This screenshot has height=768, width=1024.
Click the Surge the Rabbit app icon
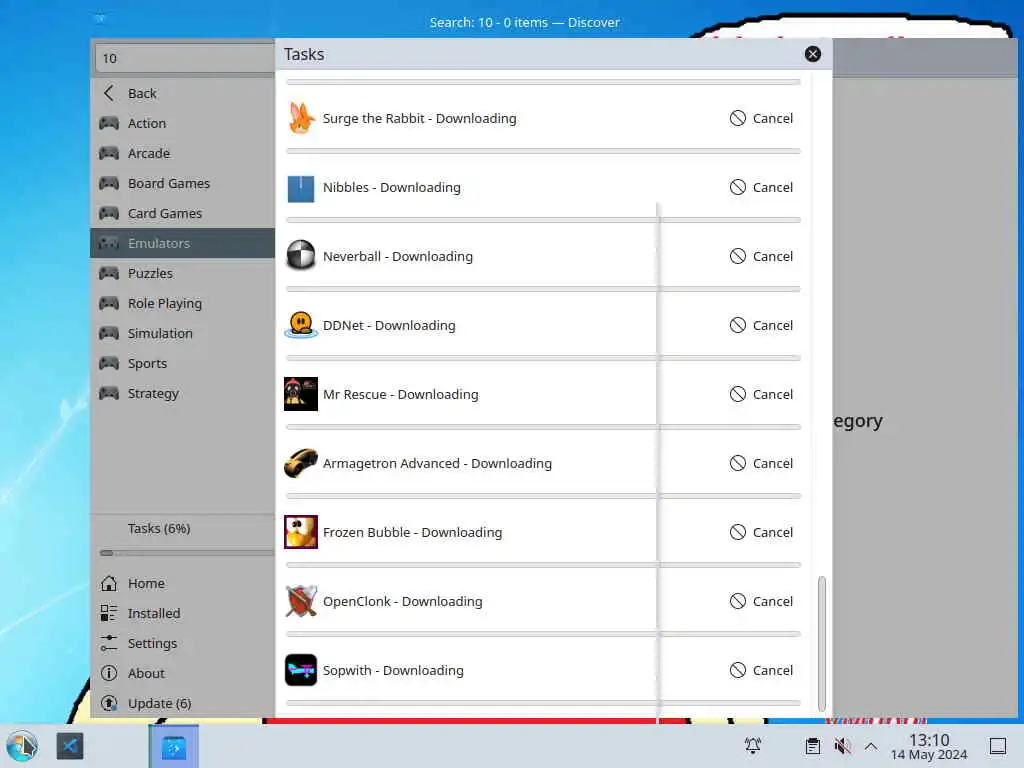(301, 118)
